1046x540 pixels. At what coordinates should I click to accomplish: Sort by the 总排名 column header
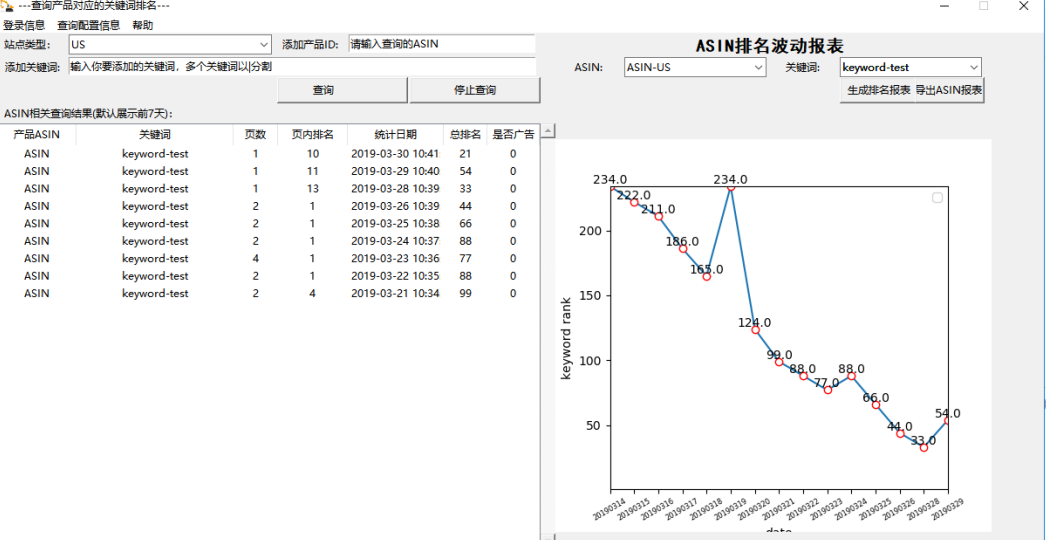465,134
